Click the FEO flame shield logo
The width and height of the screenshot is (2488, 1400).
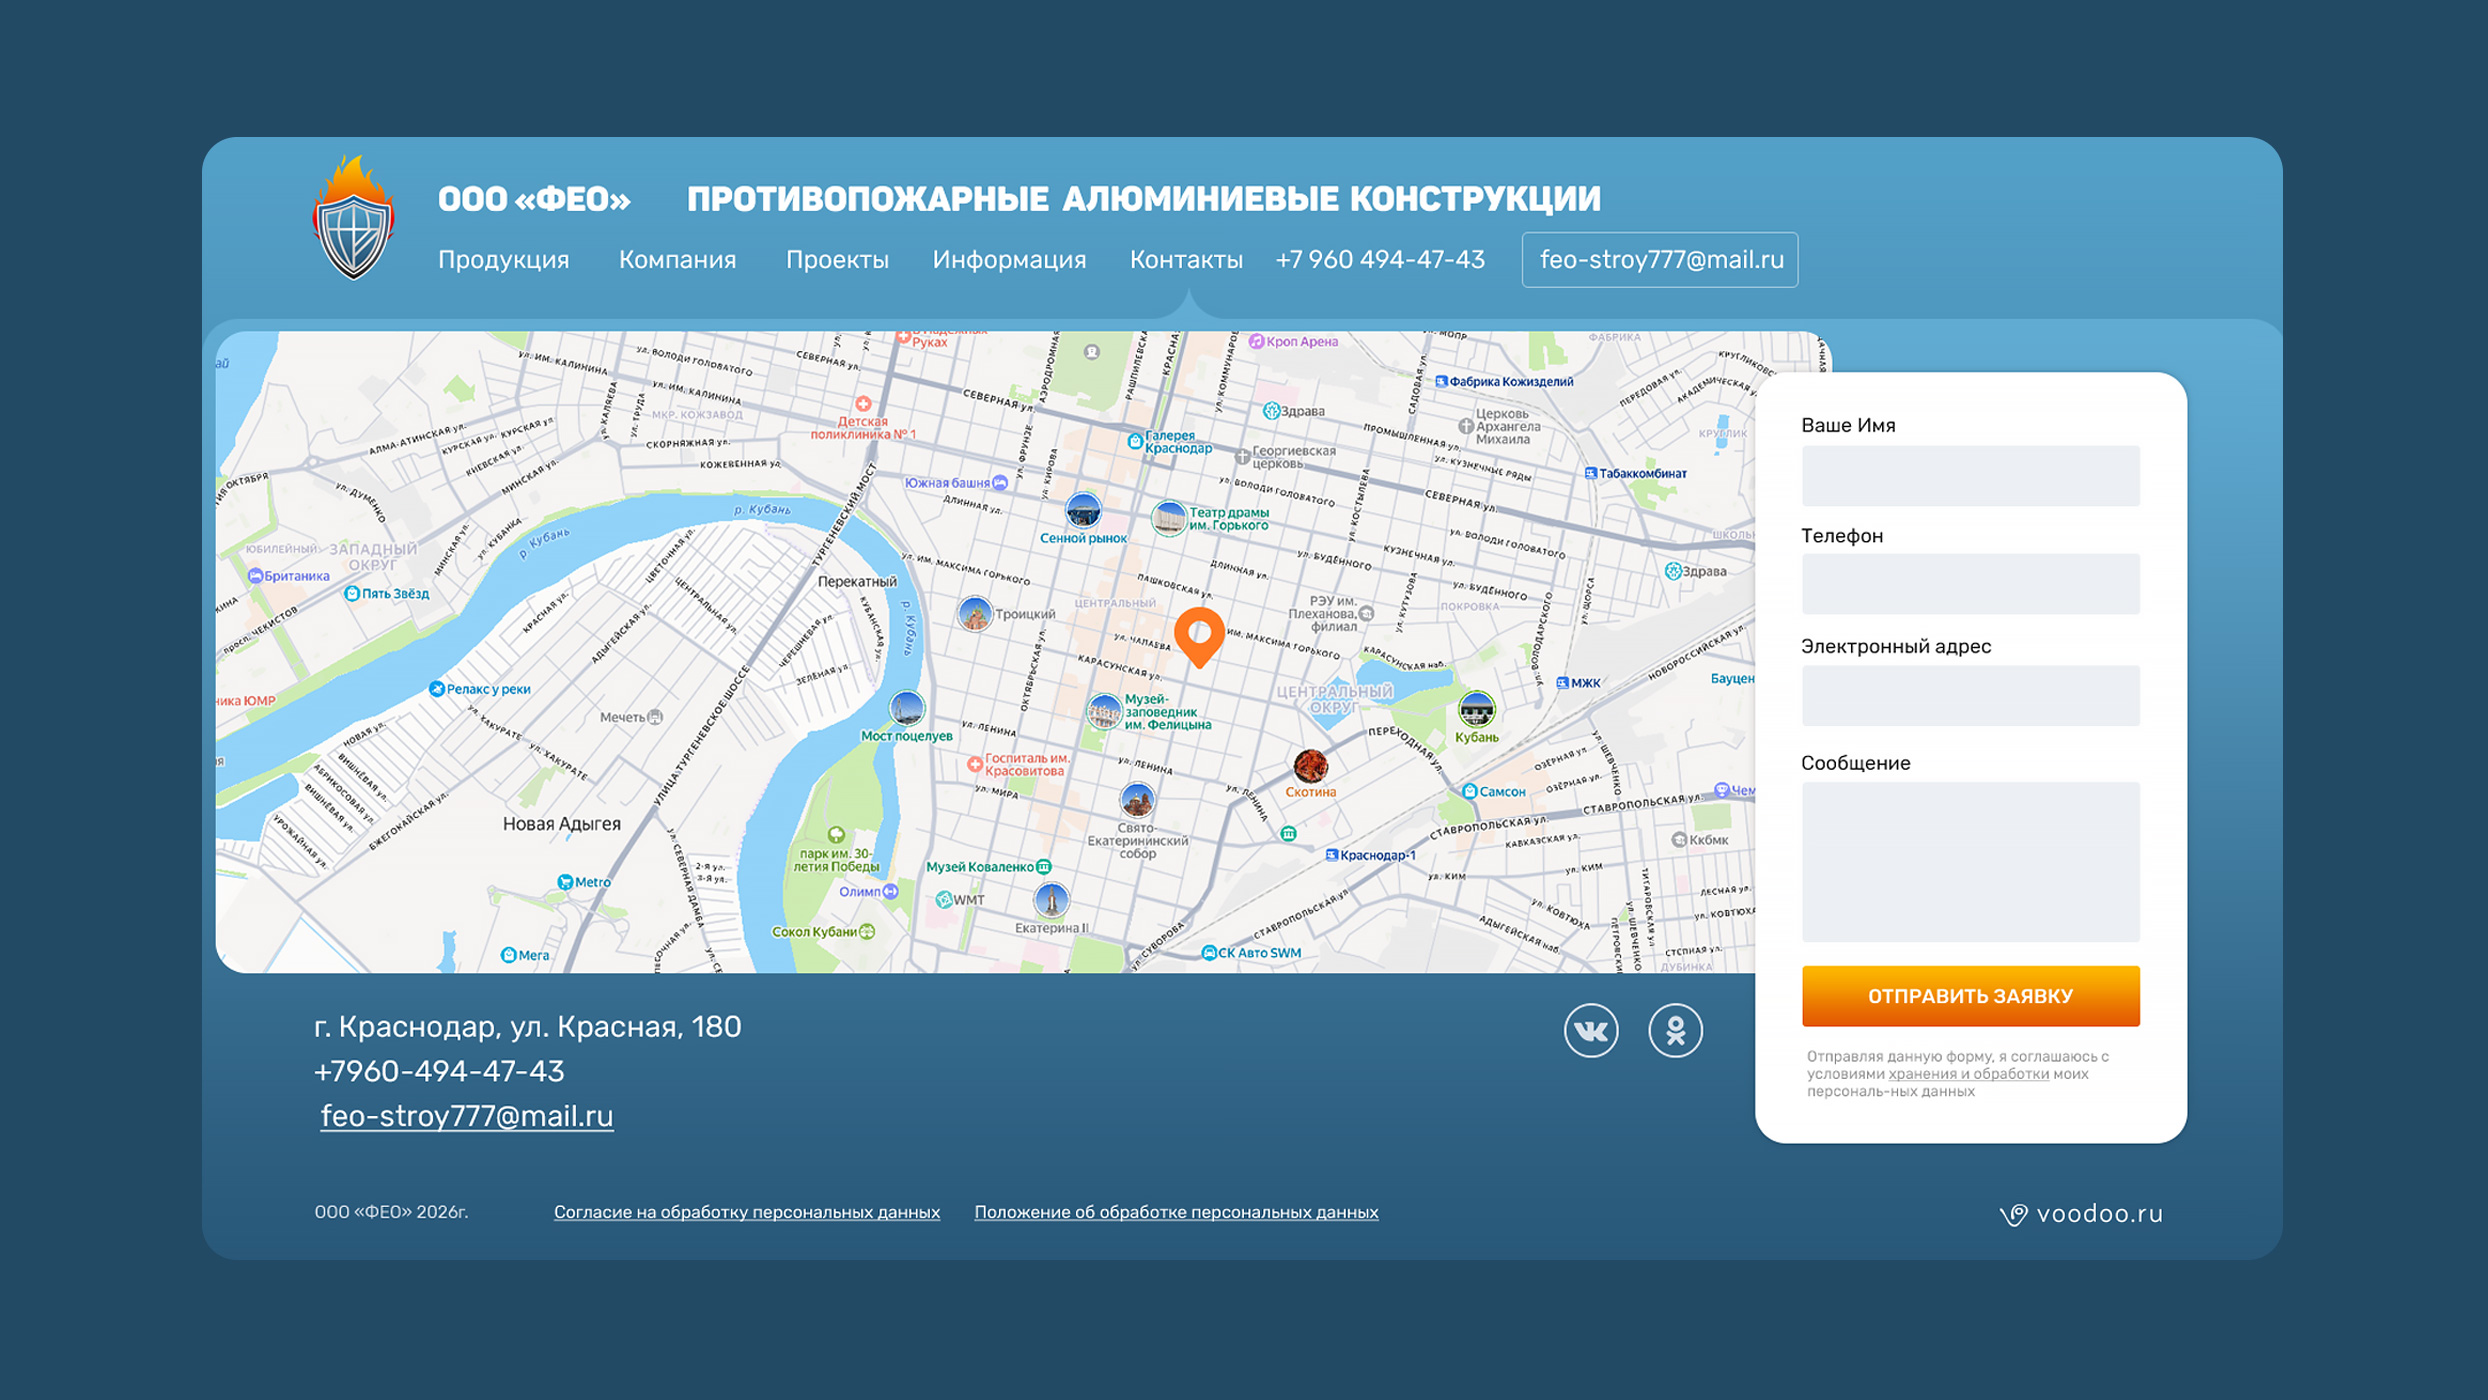[x=353, y=219]
